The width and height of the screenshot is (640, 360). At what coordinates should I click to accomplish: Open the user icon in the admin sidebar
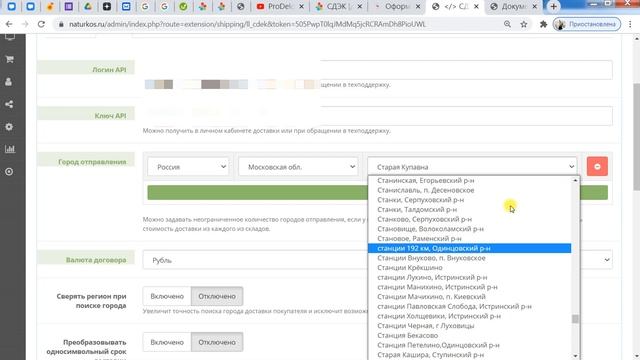9,82
